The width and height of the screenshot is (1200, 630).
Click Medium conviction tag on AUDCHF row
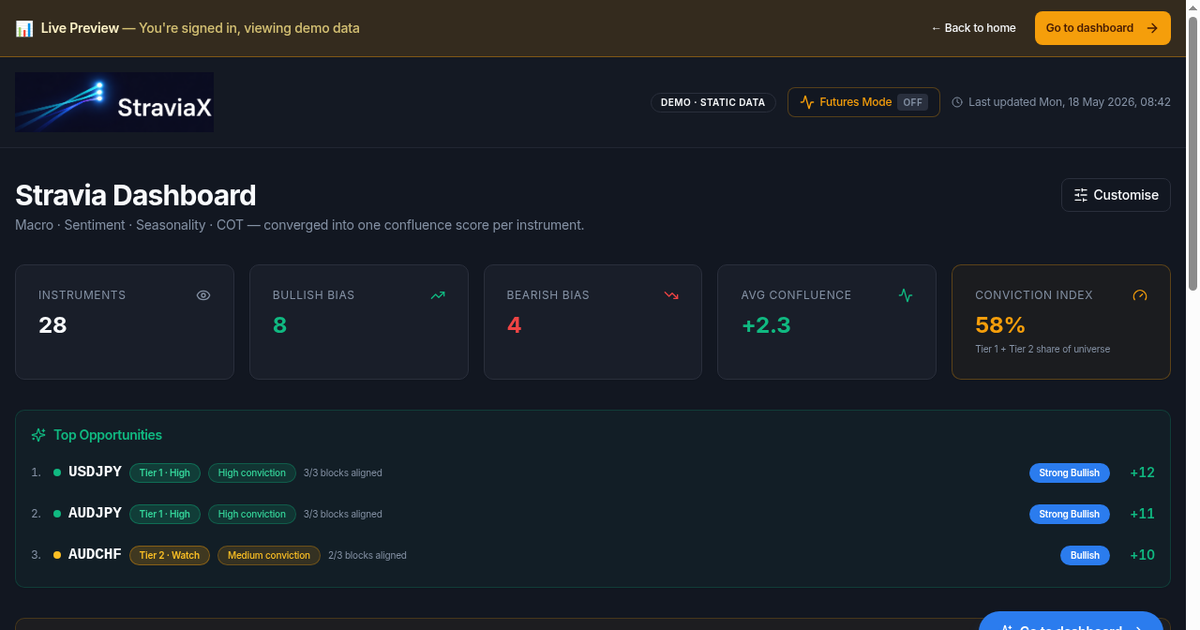[269, 555]
